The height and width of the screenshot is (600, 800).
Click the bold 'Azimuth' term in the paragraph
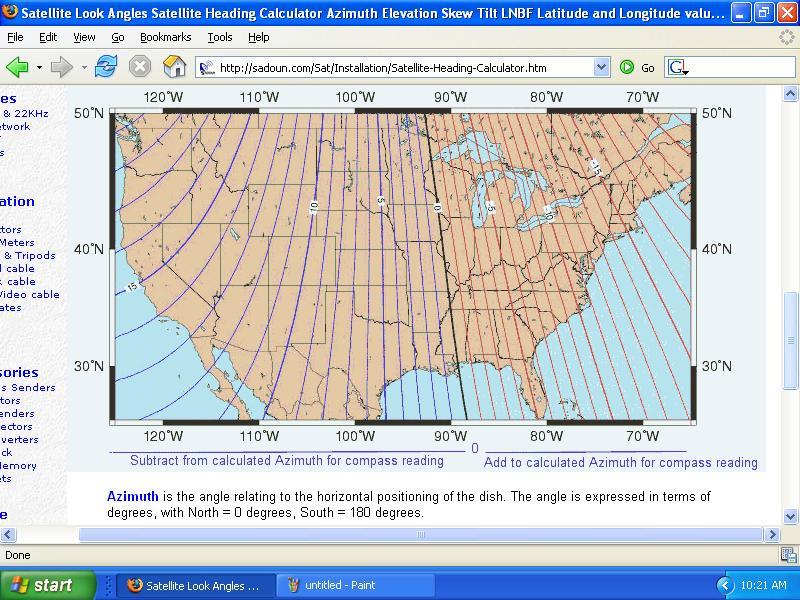(x=133, y=496)
